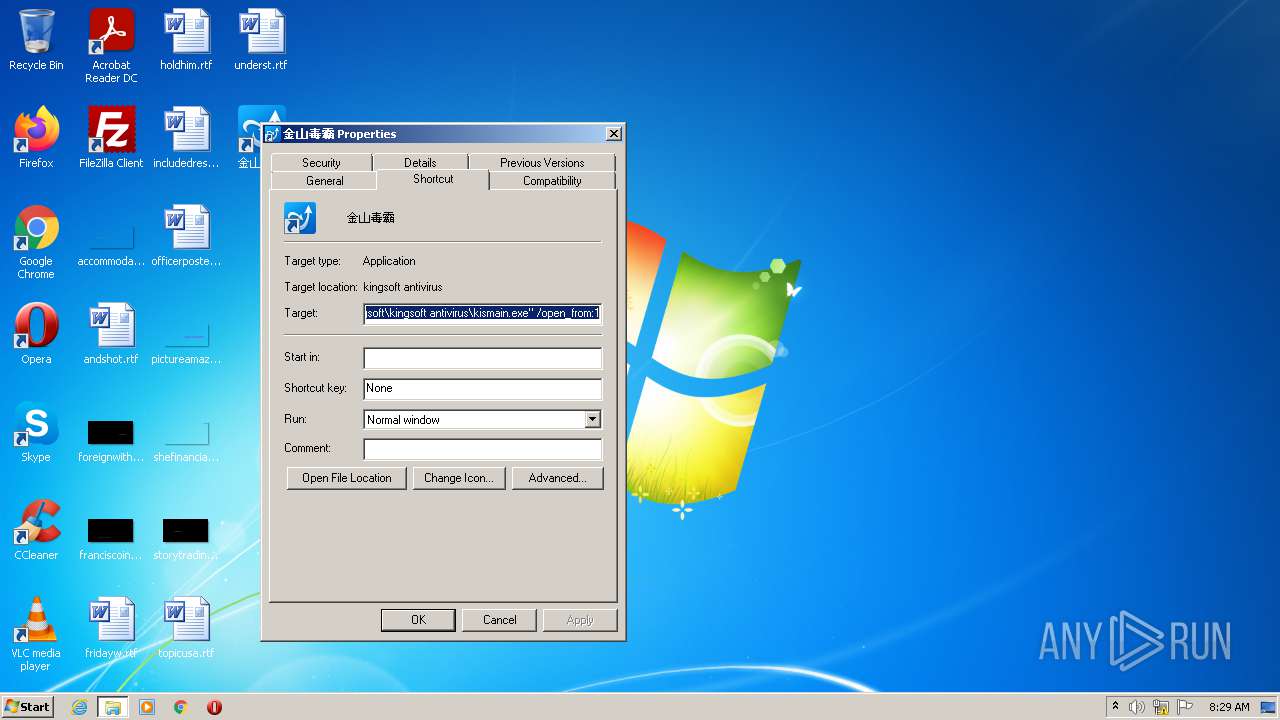This screenshot has width=1280, height=720.
Task: Click the Change Icon button
Action: (459, 478)
